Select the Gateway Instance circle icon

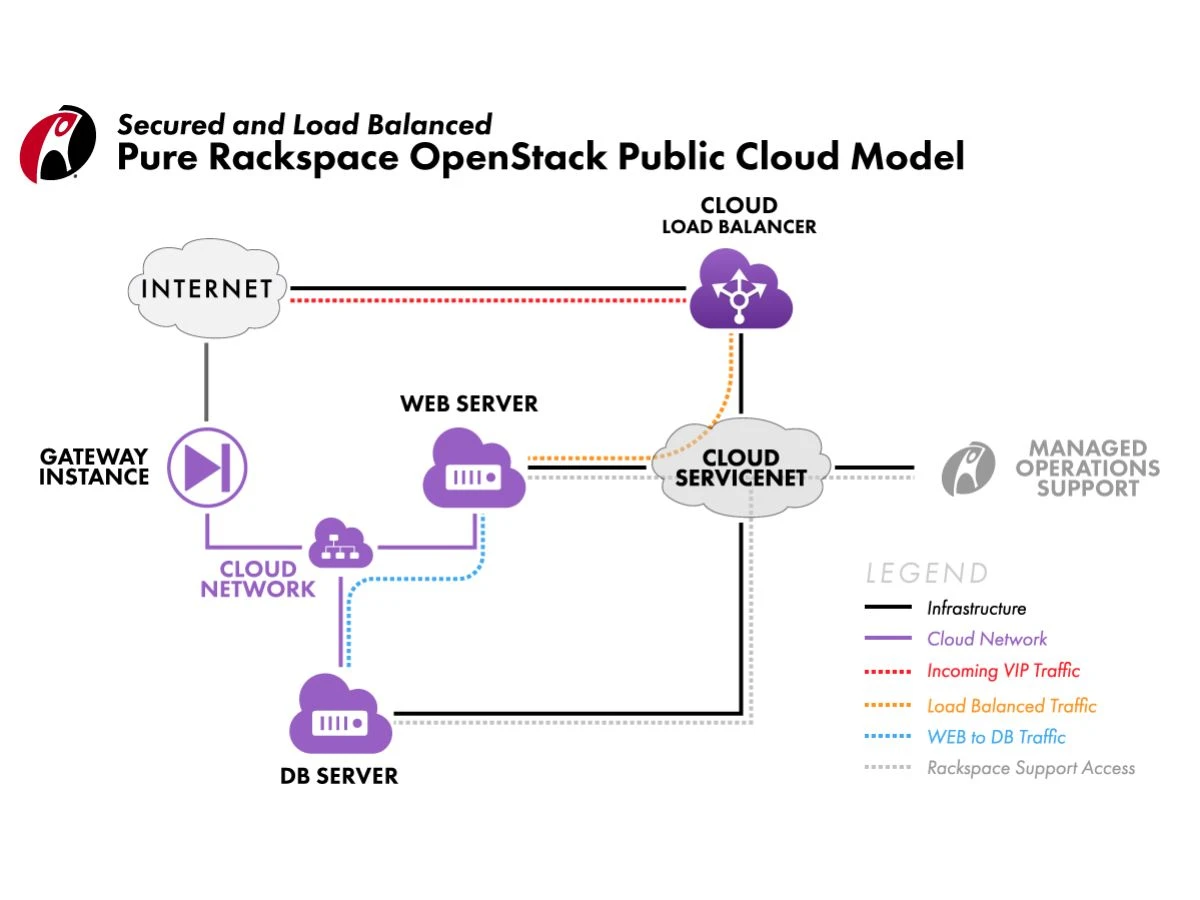(x=207, y=466)
